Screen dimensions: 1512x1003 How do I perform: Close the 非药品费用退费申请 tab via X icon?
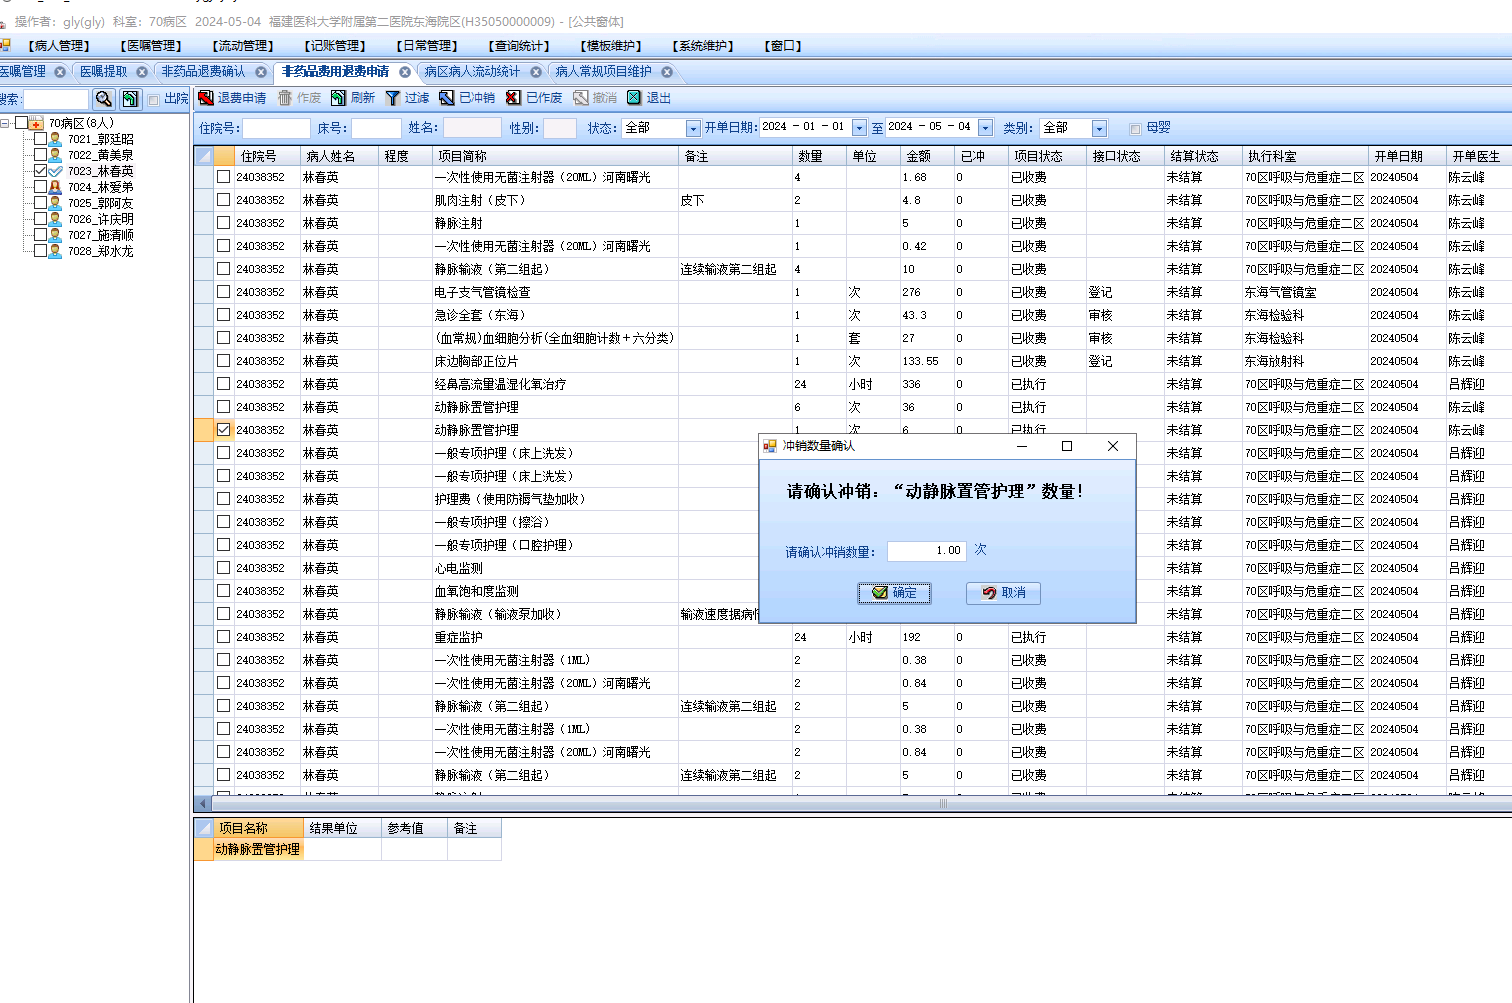pyautogui.click(x=405, y=72)
